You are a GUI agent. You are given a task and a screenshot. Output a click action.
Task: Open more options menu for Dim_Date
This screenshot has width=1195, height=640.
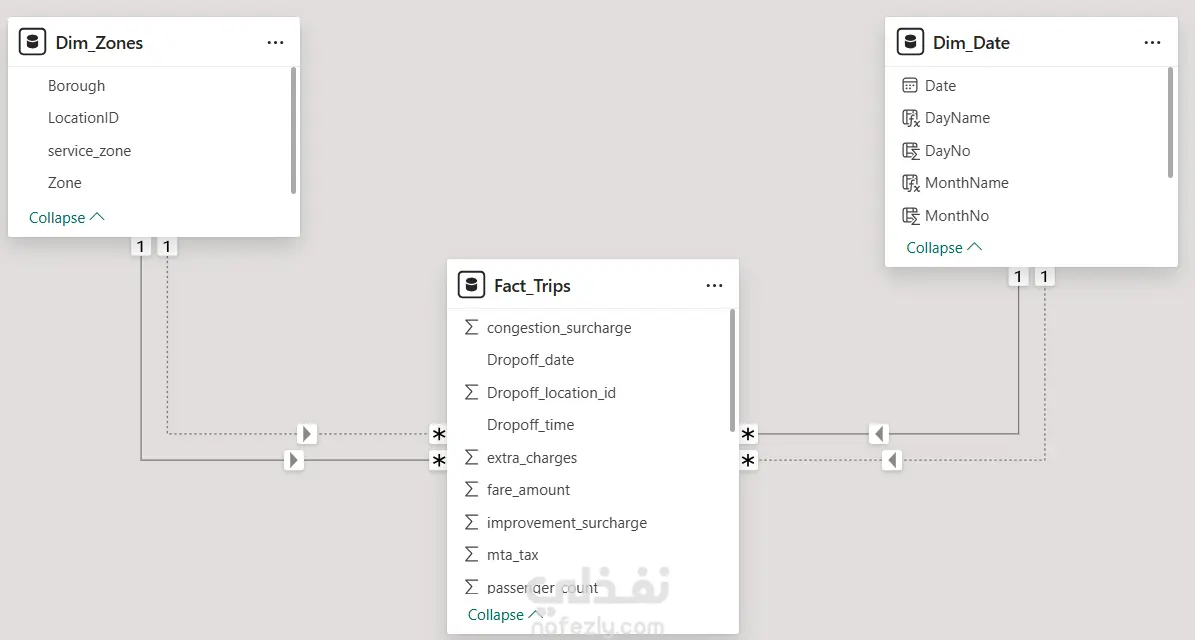click(1153, 43)
